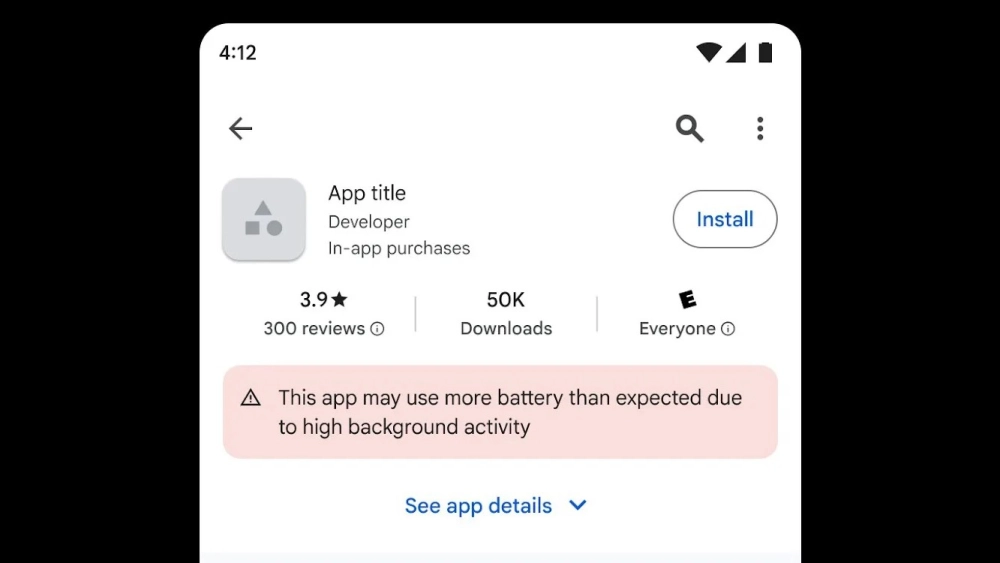Tap the star rating 3.9

323,299
